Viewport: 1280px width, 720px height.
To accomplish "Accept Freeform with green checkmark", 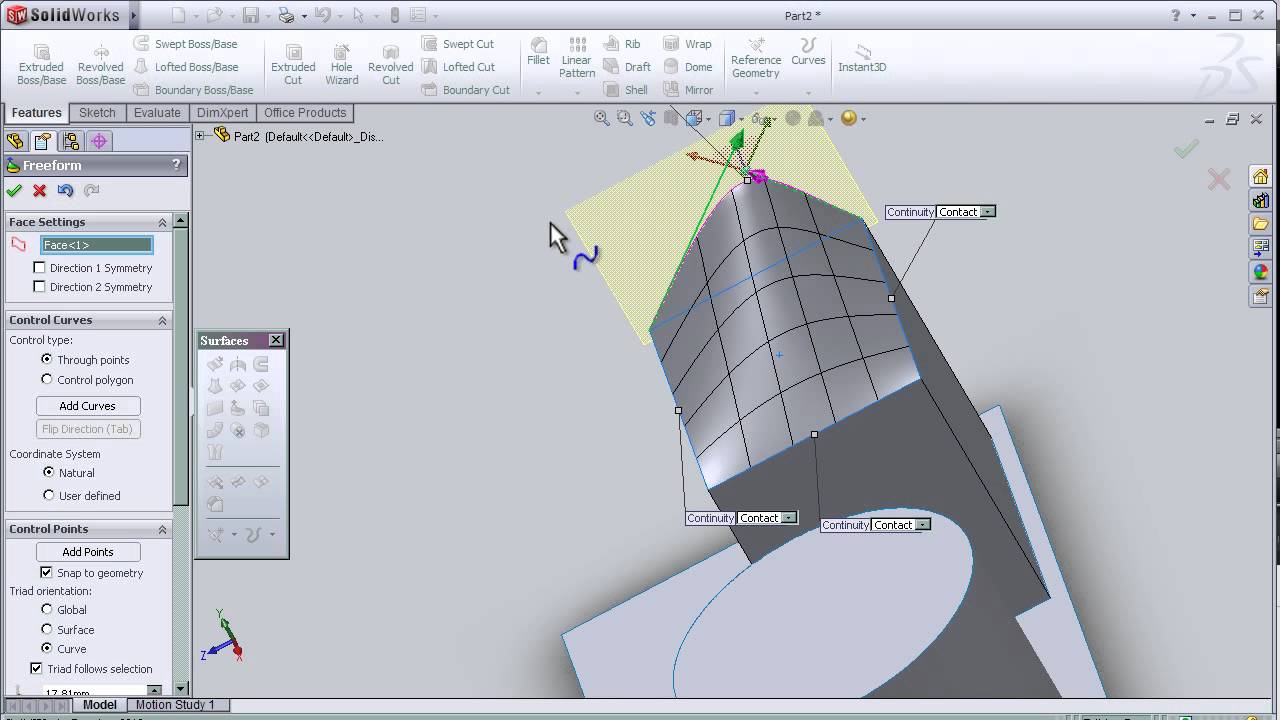I will pos(14,191).
